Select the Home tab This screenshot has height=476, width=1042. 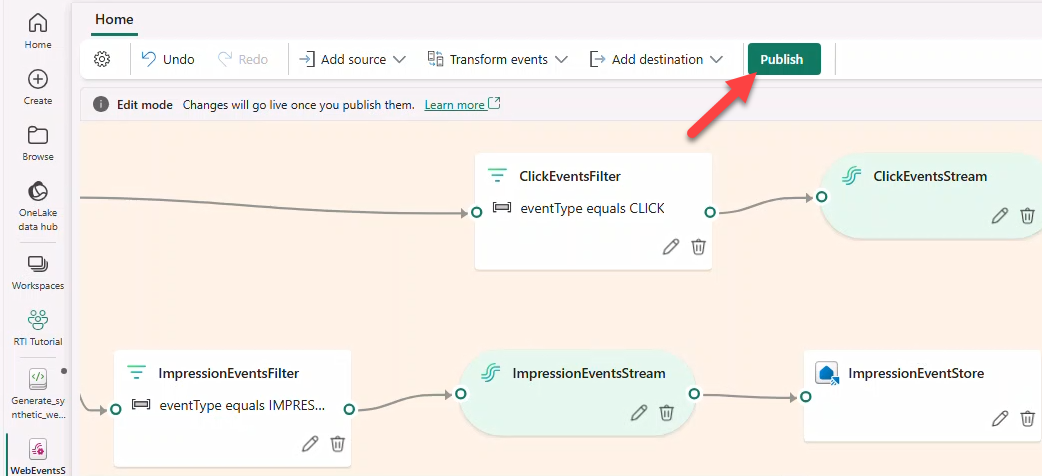114,19
